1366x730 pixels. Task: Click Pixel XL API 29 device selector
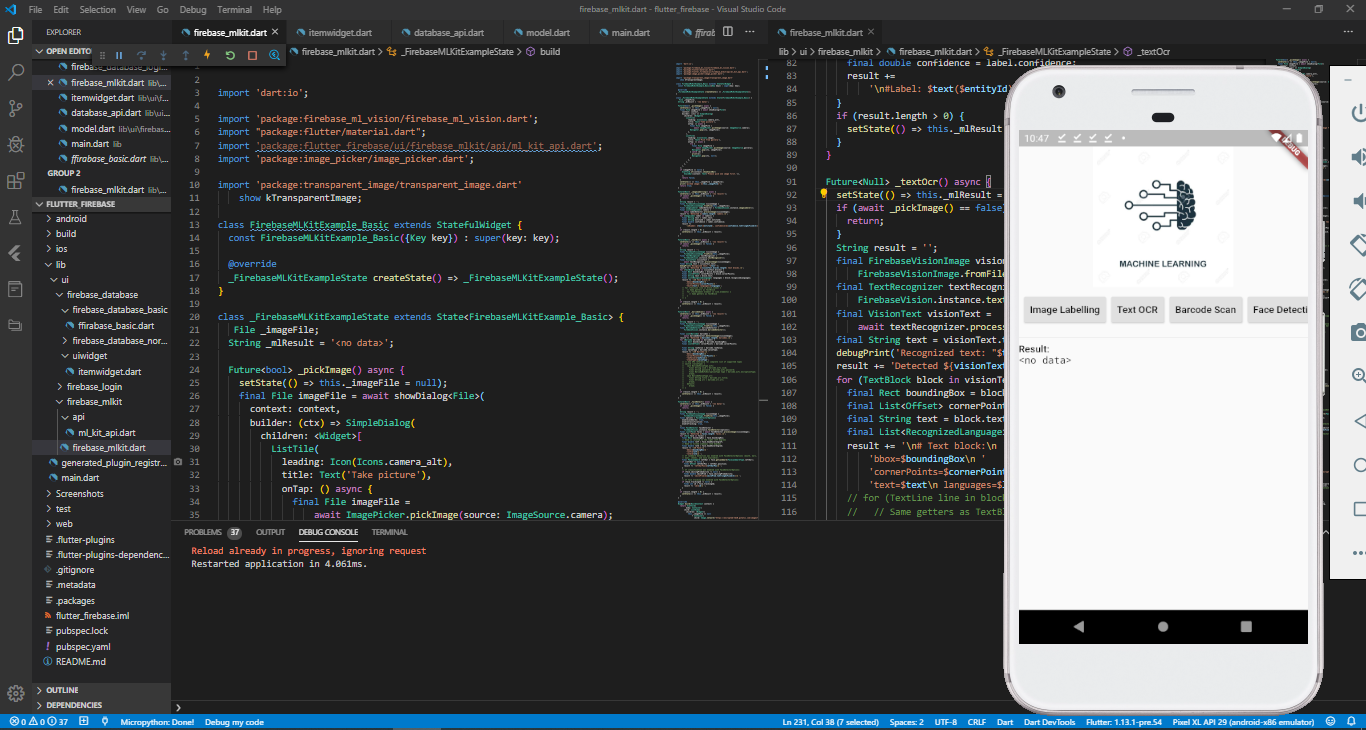point(1243,722)
